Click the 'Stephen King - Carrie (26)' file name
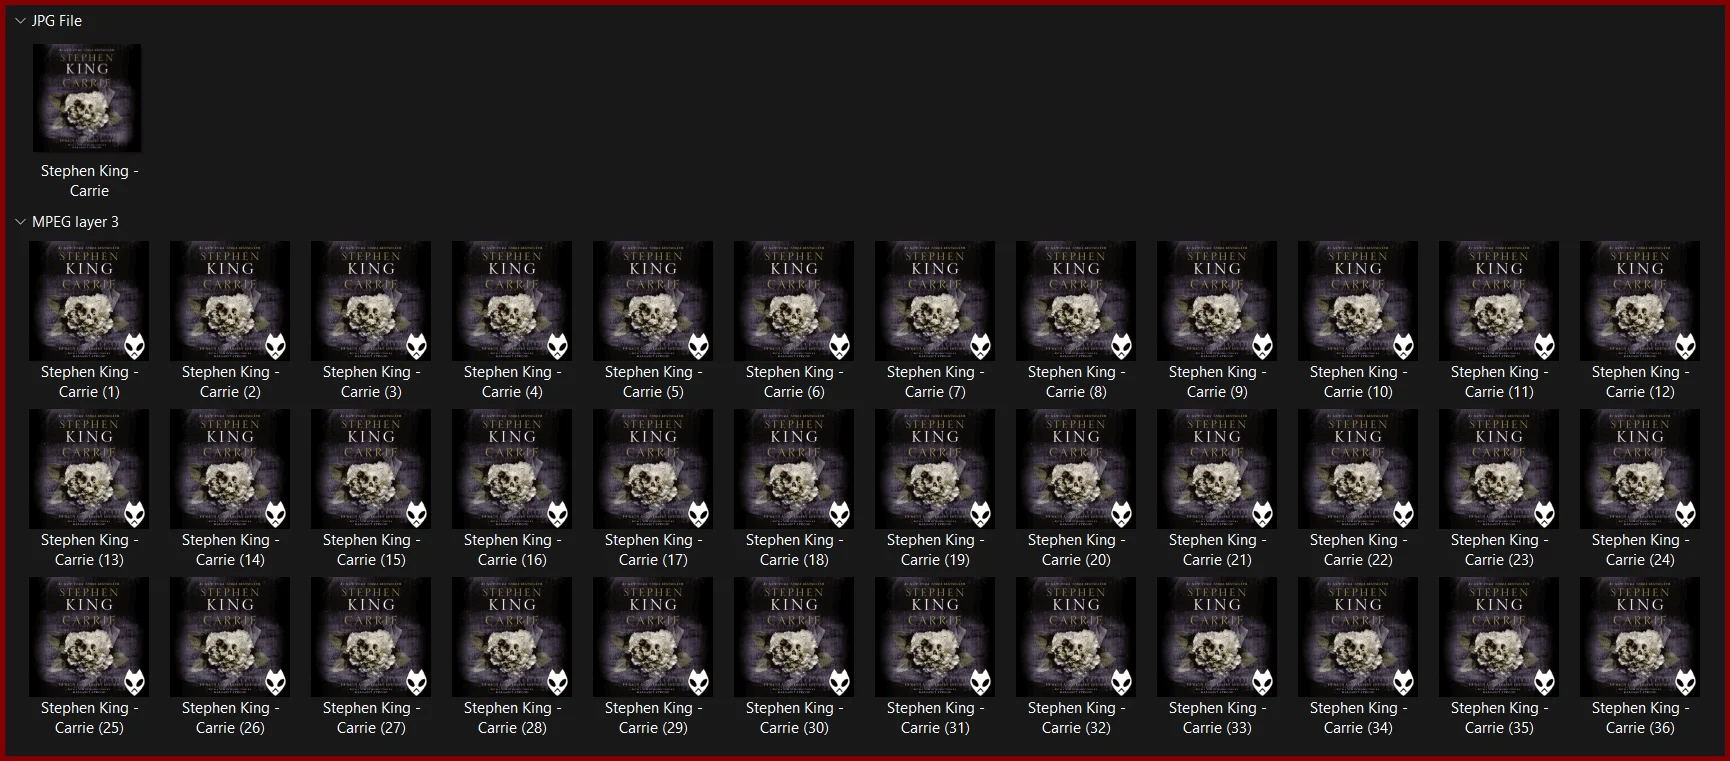Screen dimensions: 1730x761 [230, 718]
